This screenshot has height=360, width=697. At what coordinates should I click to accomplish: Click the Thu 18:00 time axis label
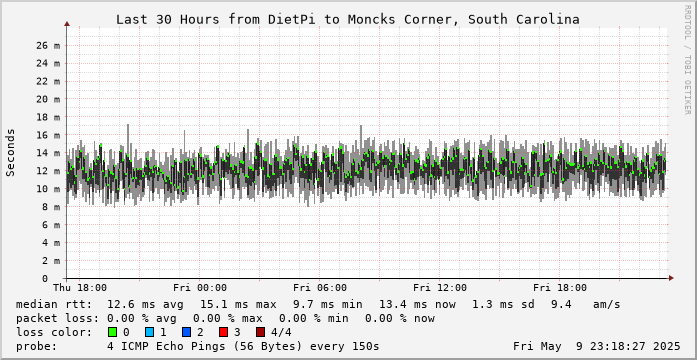click(80, 288)
